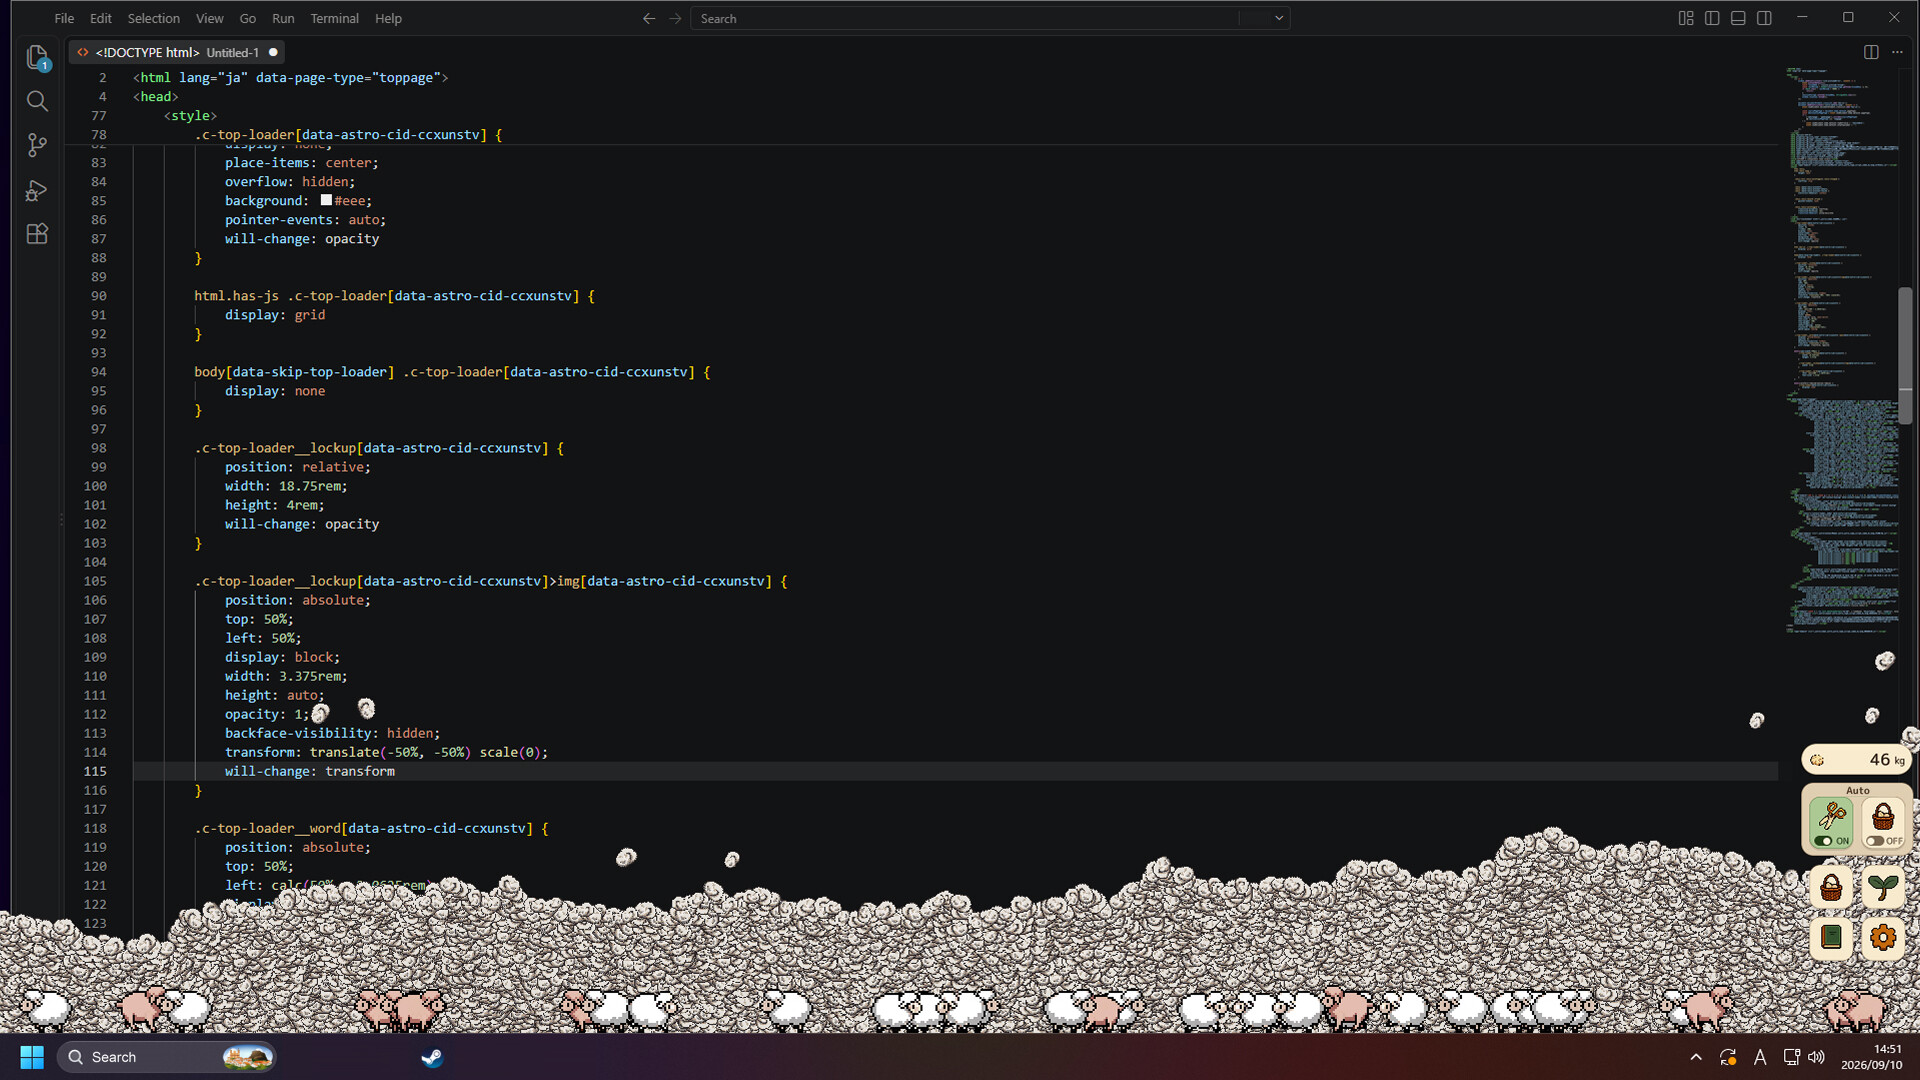This screenshot has height=1080, width=1920.
Task: Click line 115 'will-change: transform'
Action: point(310,771)
